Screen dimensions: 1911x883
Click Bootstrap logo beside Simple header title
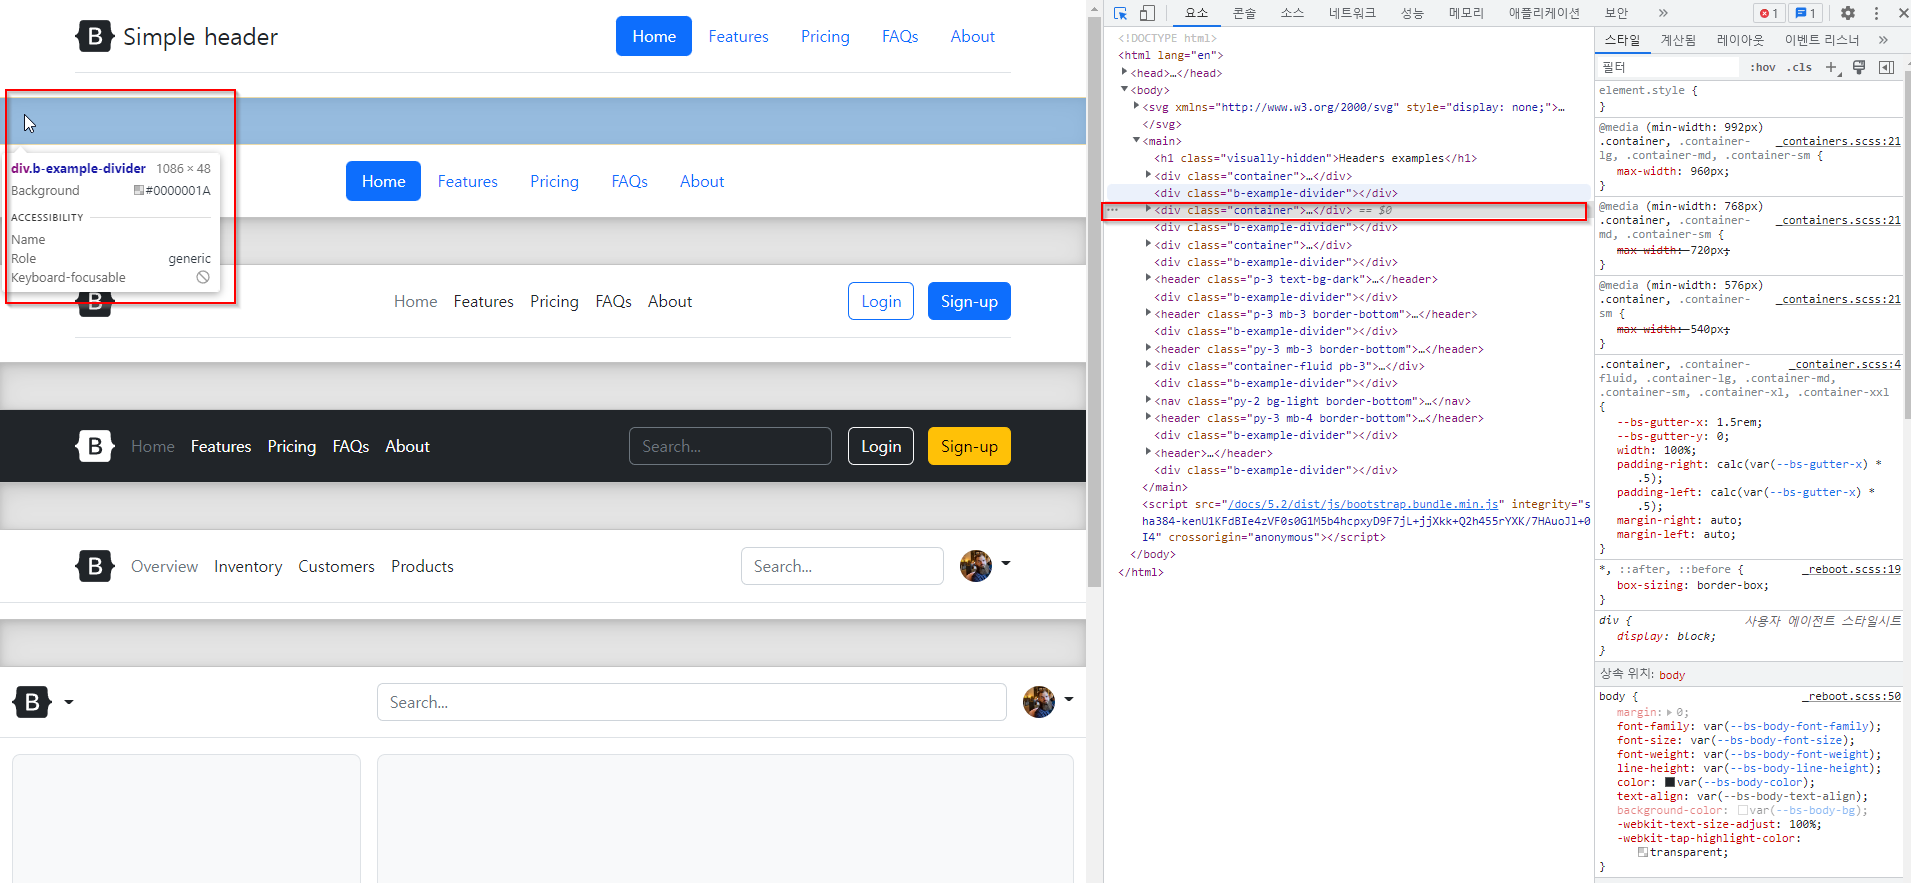94,36
